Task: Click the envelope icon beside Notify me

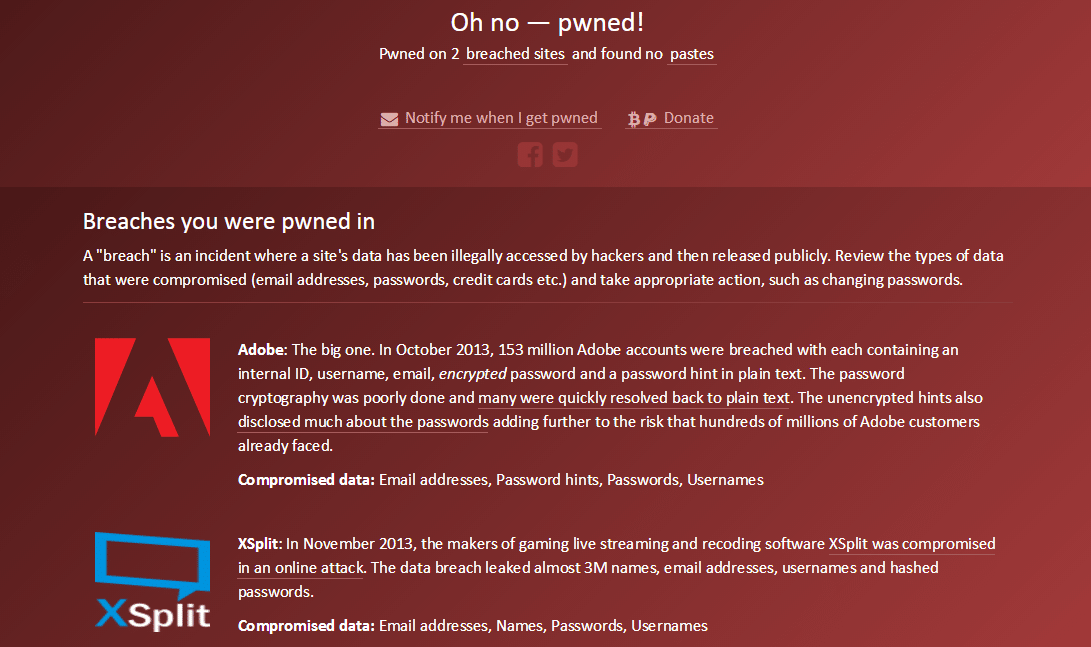Action: click(389, 119)
